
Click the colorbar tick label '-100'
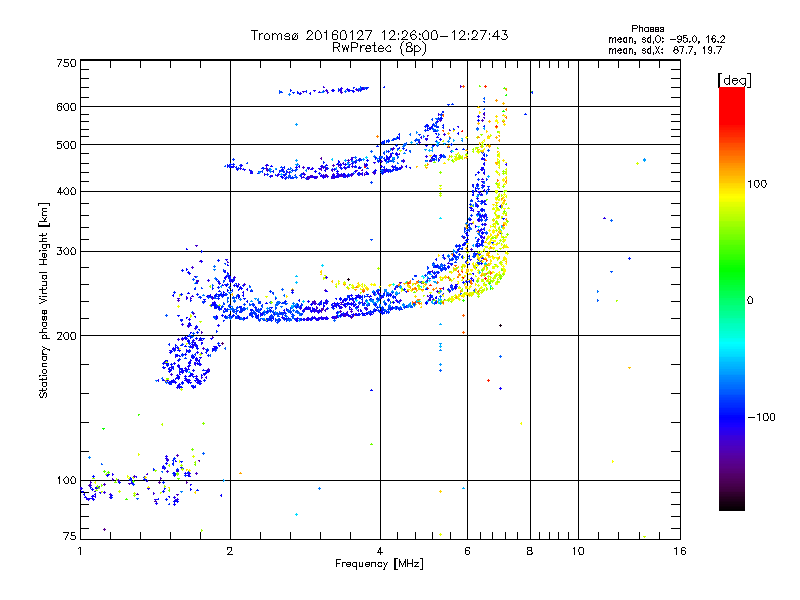pyautogui.click(x=761, y=417)
